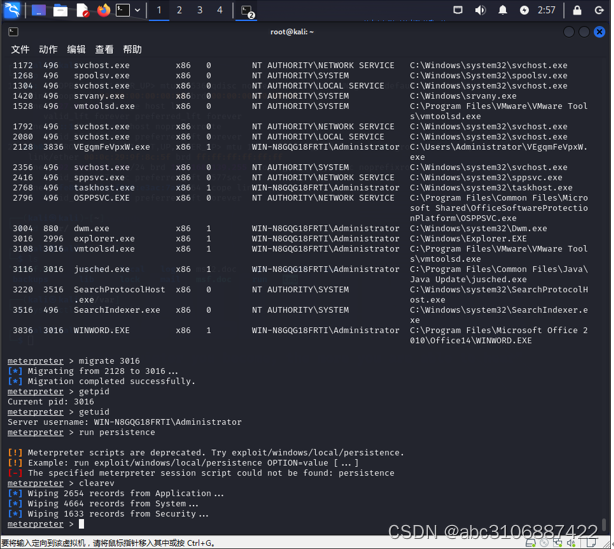This screenshot has width=614, height=549.
Task: Click the WINWORD.EXE process entry
Action: (x=101, y=330)
